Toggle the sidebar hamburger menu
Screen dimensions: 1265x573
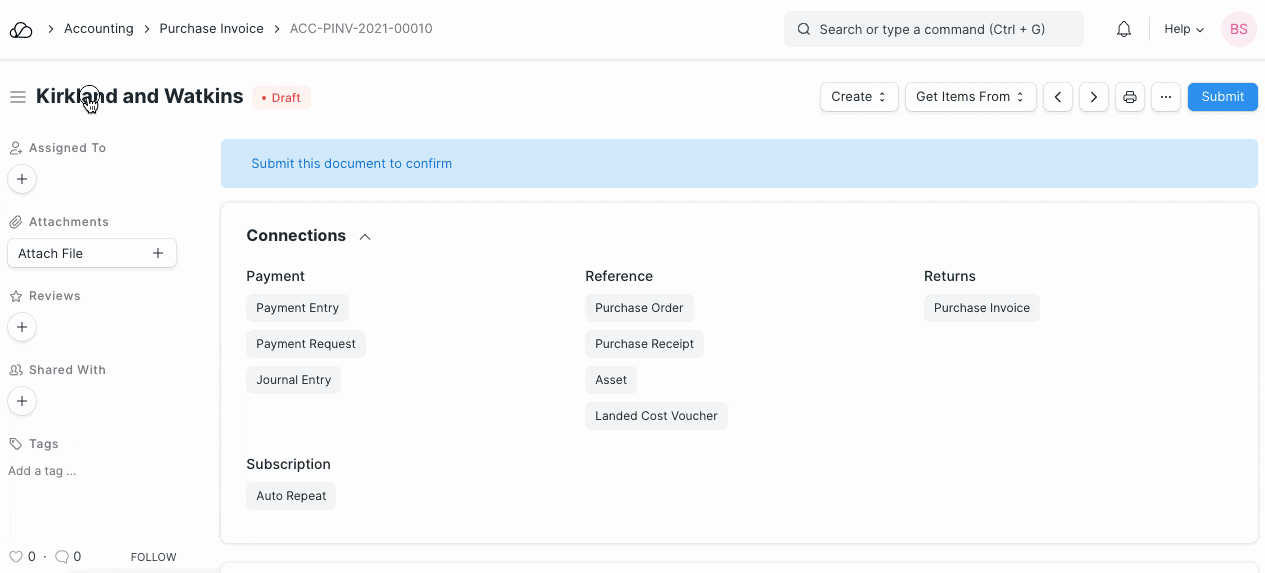point(17,97)
